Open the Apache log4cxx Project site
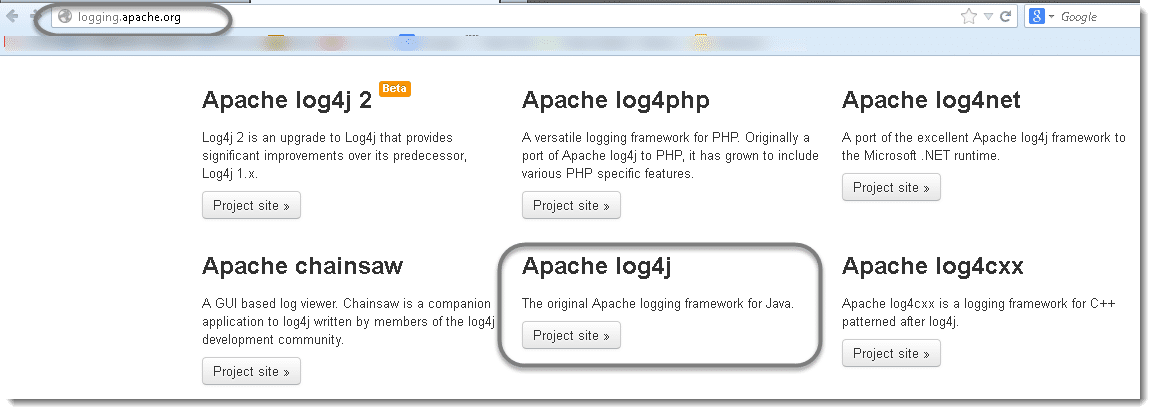This screenshot has width=1155, height=414. (891, 353)
